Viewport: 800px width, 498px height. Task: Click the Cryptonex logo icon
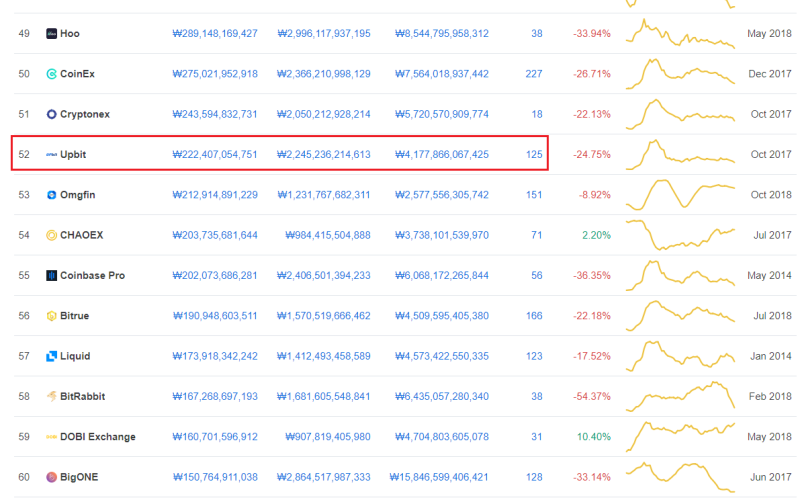click(52, 114)
